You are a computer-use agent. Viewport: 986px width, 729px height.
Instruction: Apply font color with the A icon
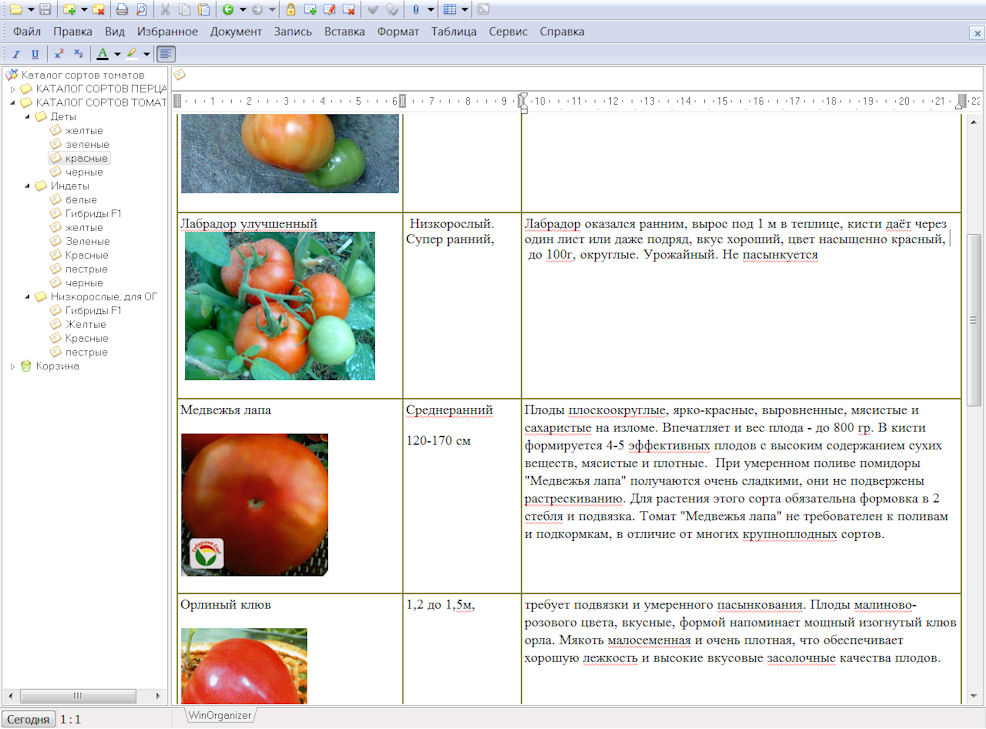(x=102, y=54)
